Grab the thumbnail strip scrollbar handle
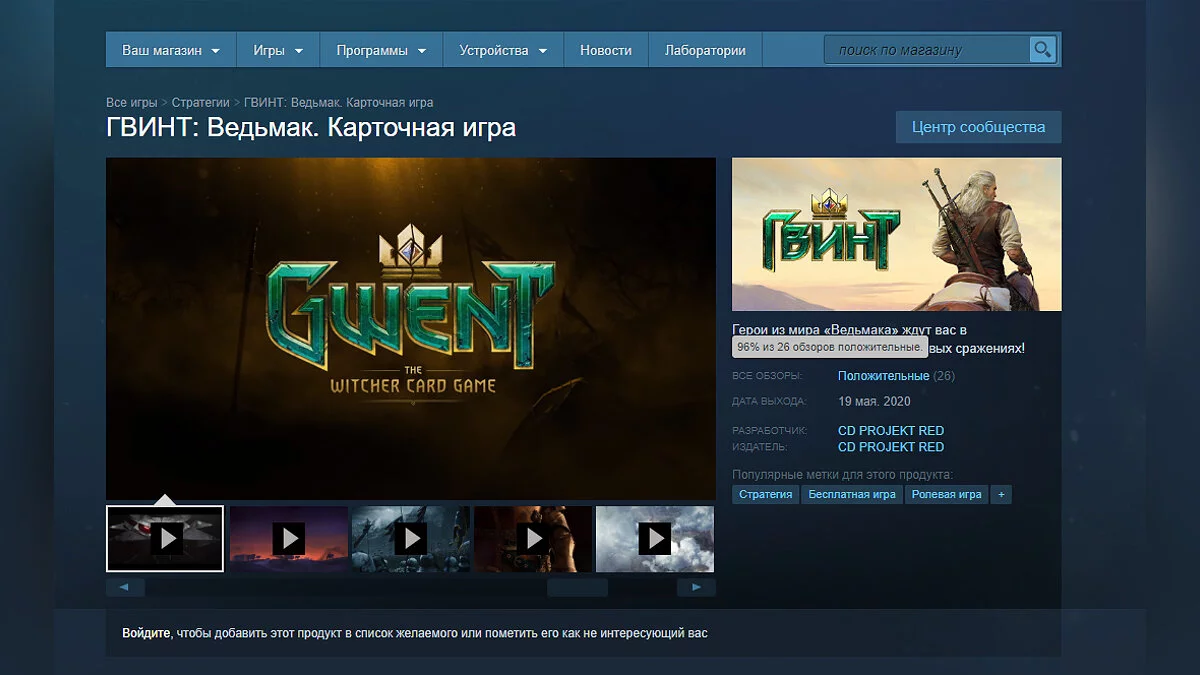Image resolution: width=1200 pixels, height=675 pixels. coord(577,587)
